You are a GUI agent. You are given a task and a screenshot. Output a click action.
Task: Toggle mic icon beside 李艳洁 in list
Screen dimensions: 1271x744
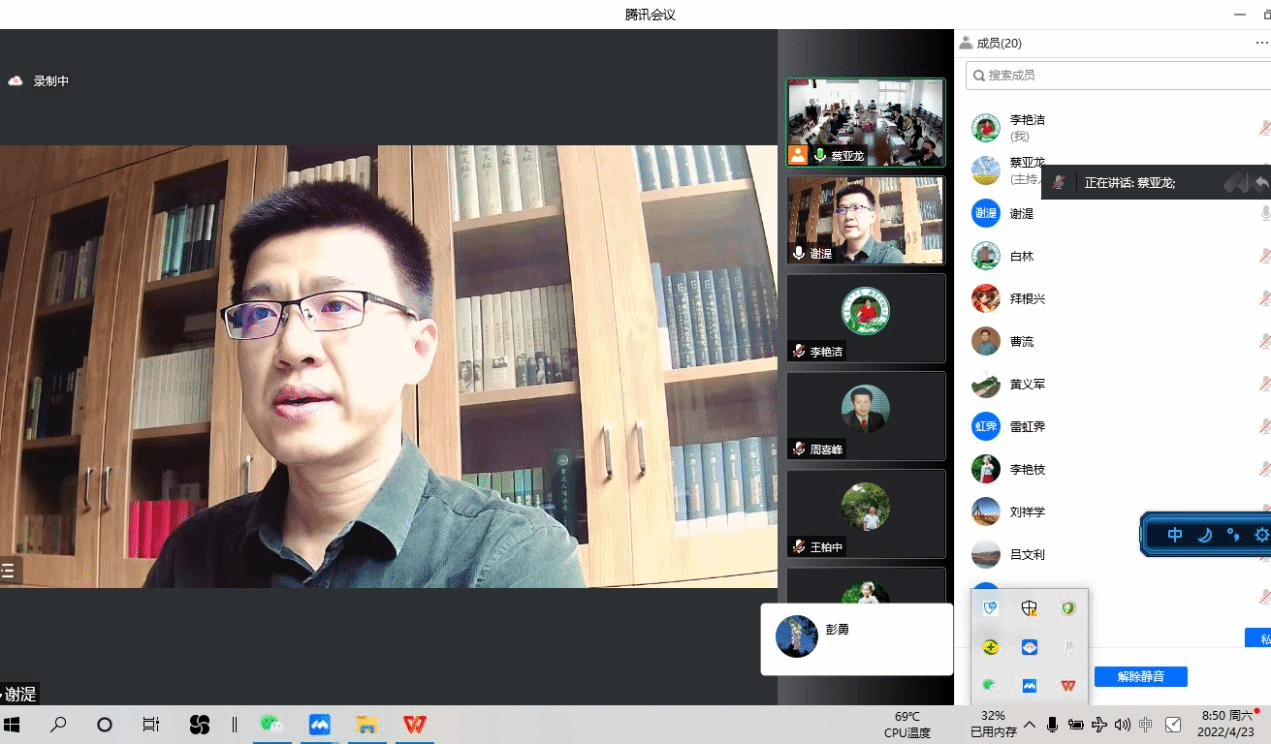(x=1264, y=128)
